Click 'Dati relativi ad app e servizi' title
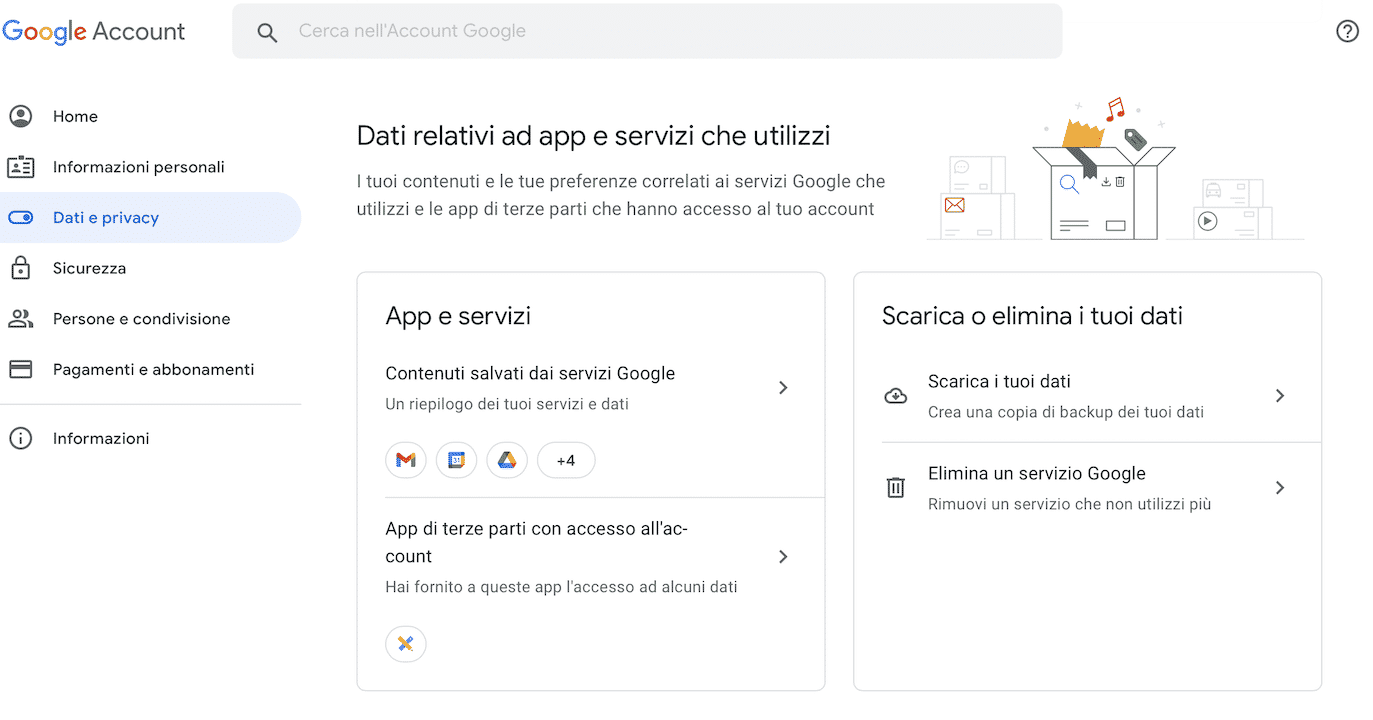Image resolution: width=1373 pixels, height=720 pixels. pyautogui.click(x=593, y=136)
